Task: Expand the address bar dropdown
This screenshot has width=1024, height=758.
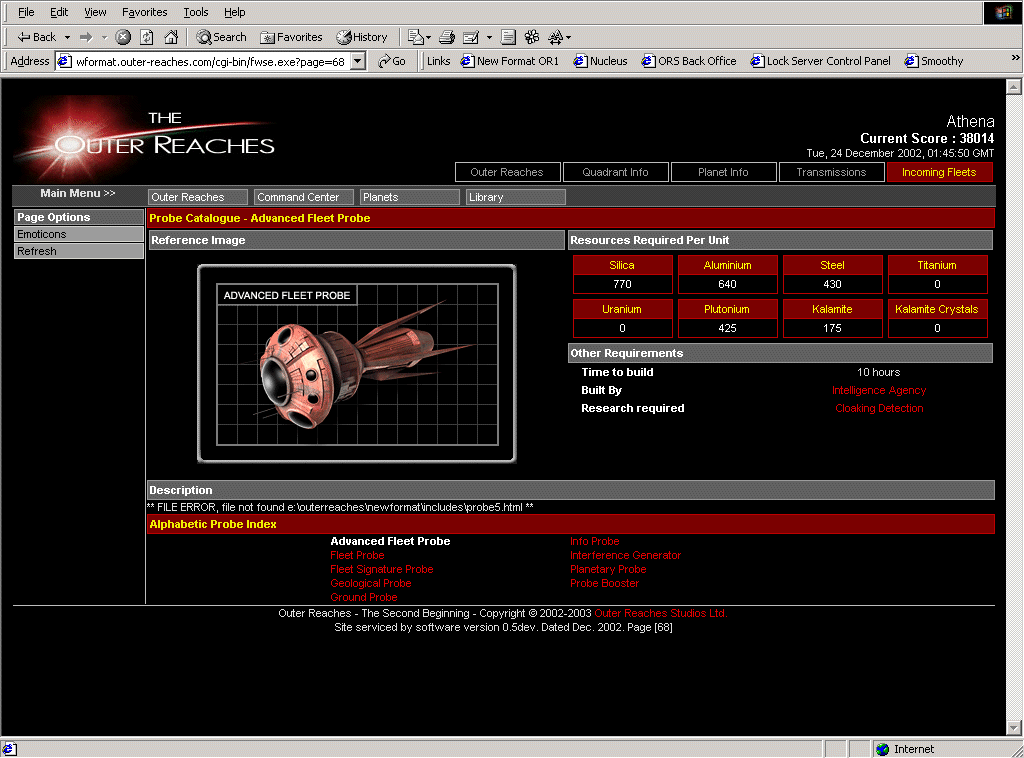Action: point(358,61)
